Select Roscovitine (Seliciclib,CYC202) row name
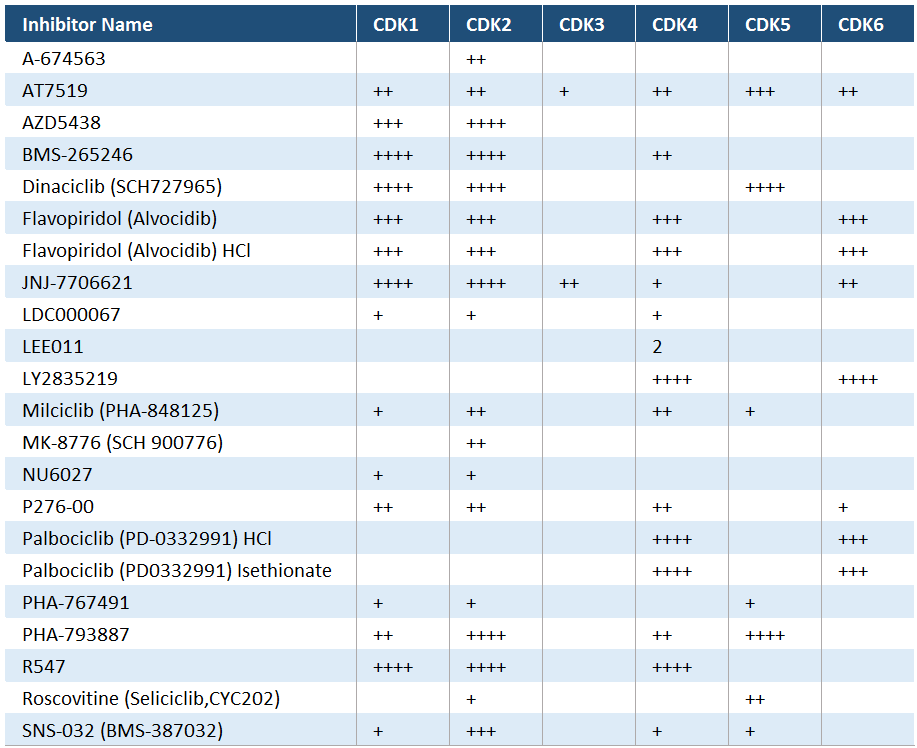 (x=151, y=698)
